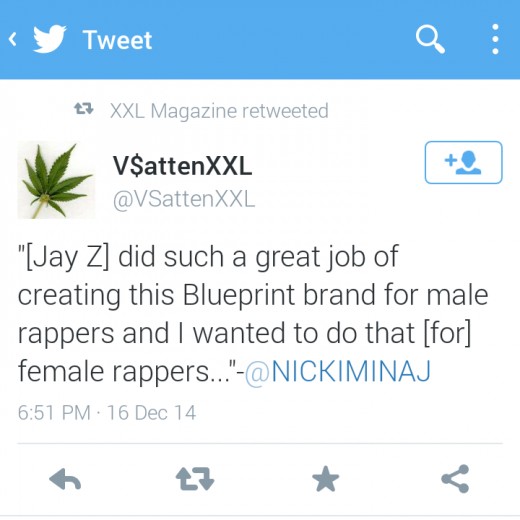Retweet this tweet

(x=195, y=479)
